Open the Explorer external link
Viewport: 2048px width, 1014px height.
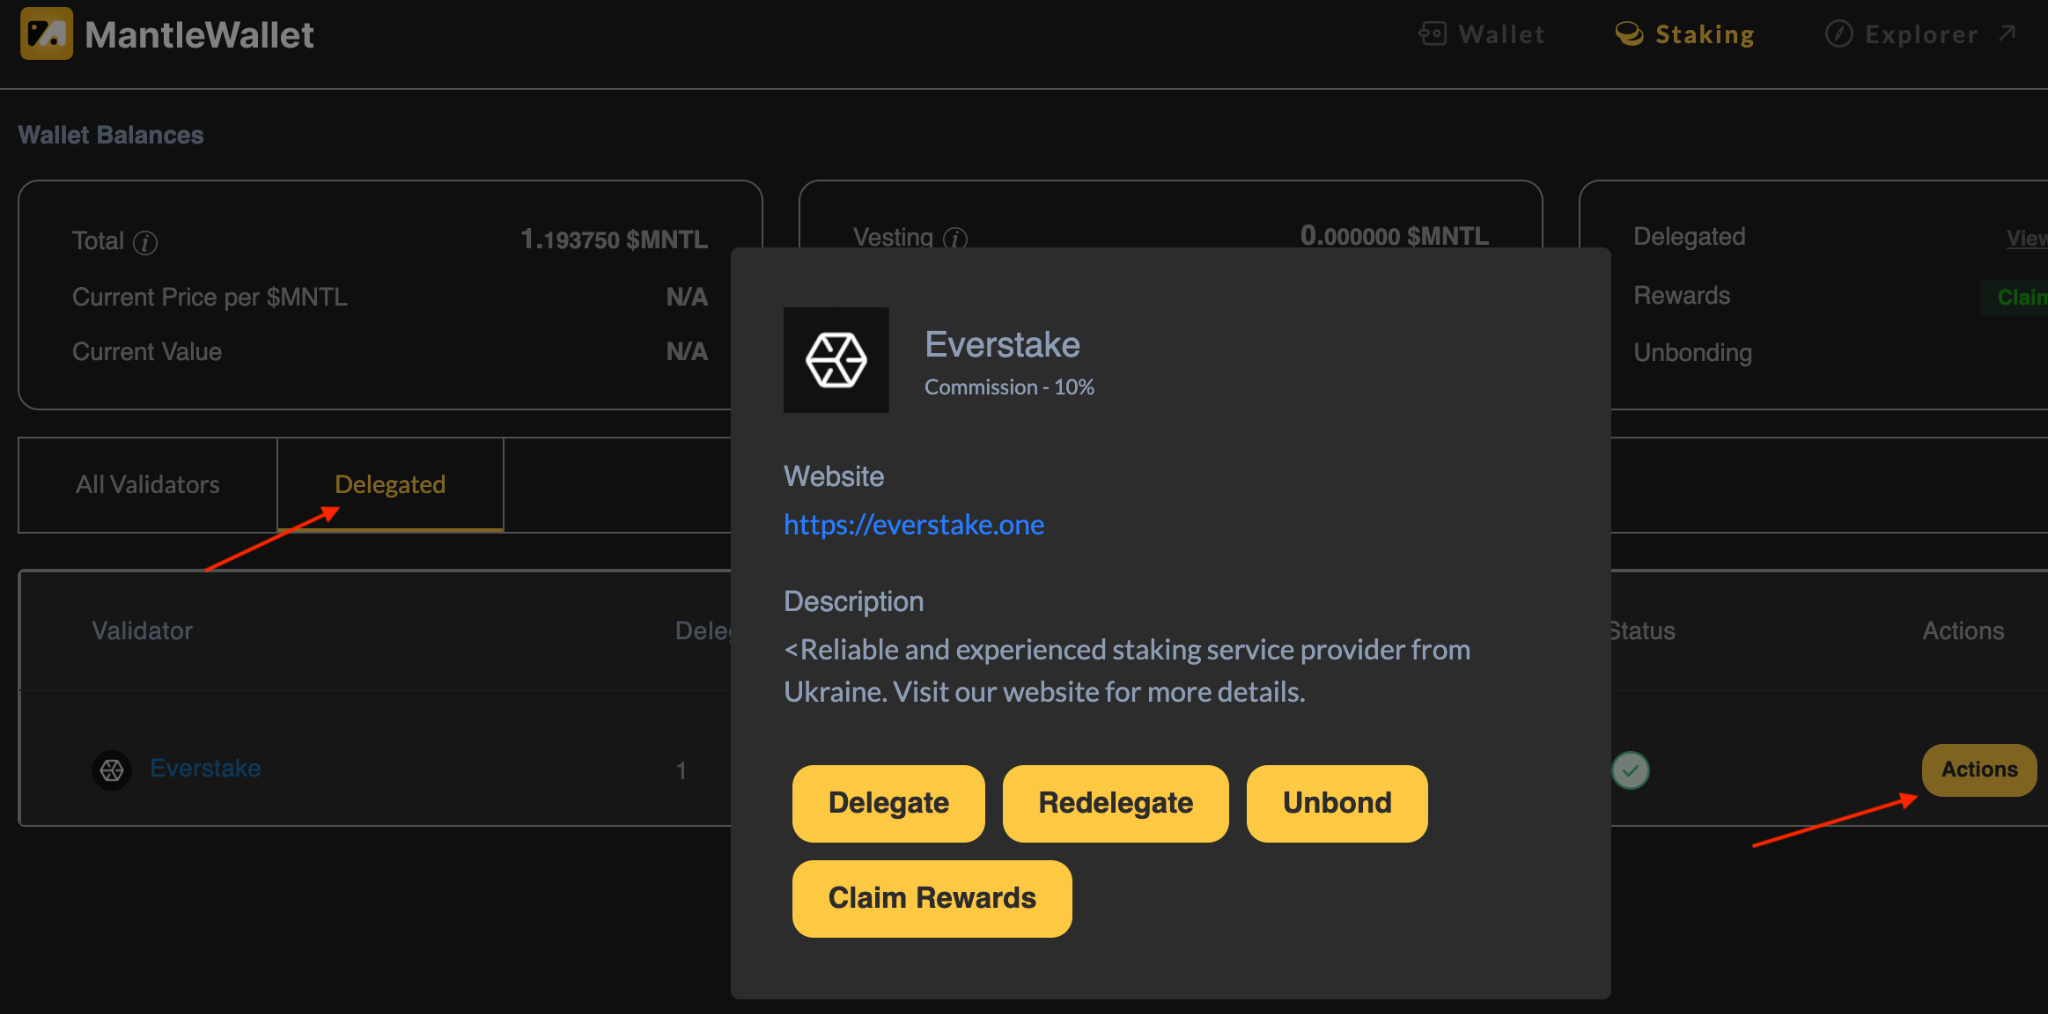[x=1921, y=34]
